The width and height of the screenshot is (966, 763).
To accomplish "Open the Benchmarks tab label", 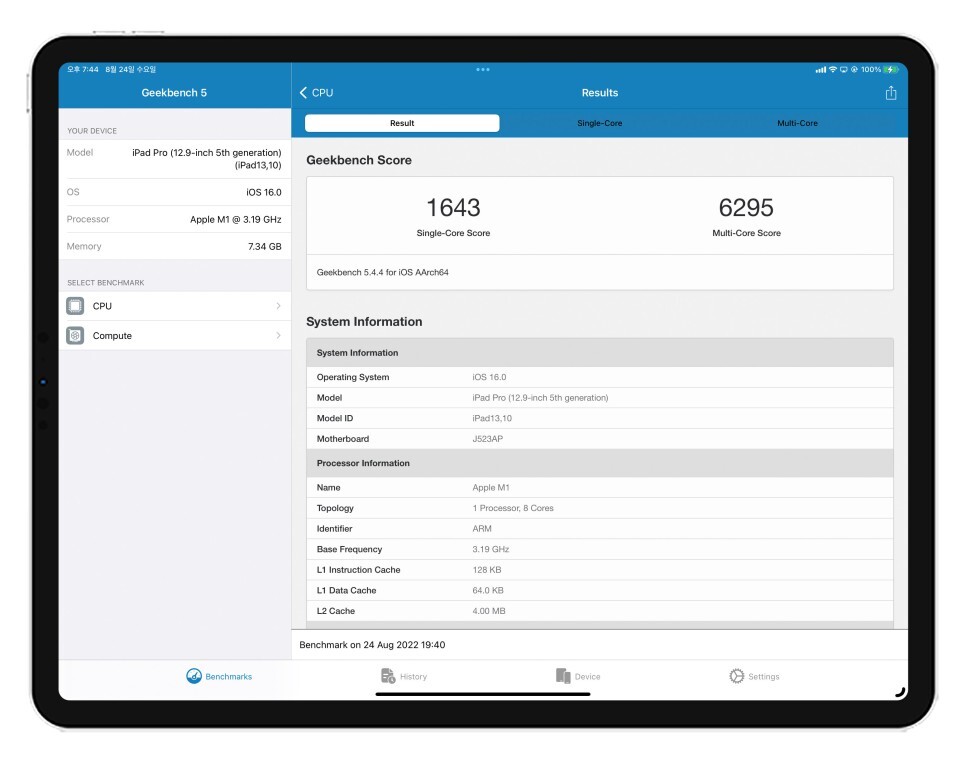I will 229,677.
